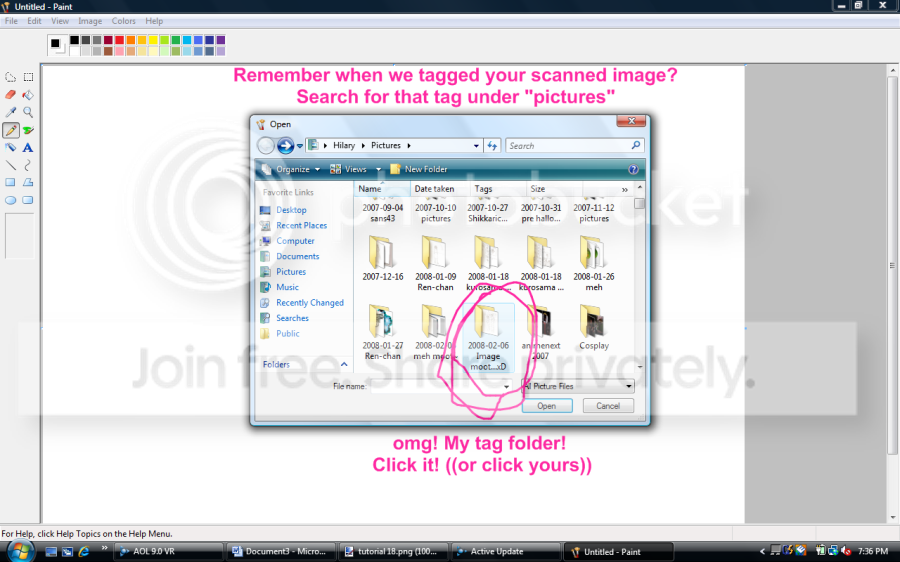This screenshot has width=900, height=562.
Task: Select the Rounded Rectangle tool
Action: (x=28, y=200)
